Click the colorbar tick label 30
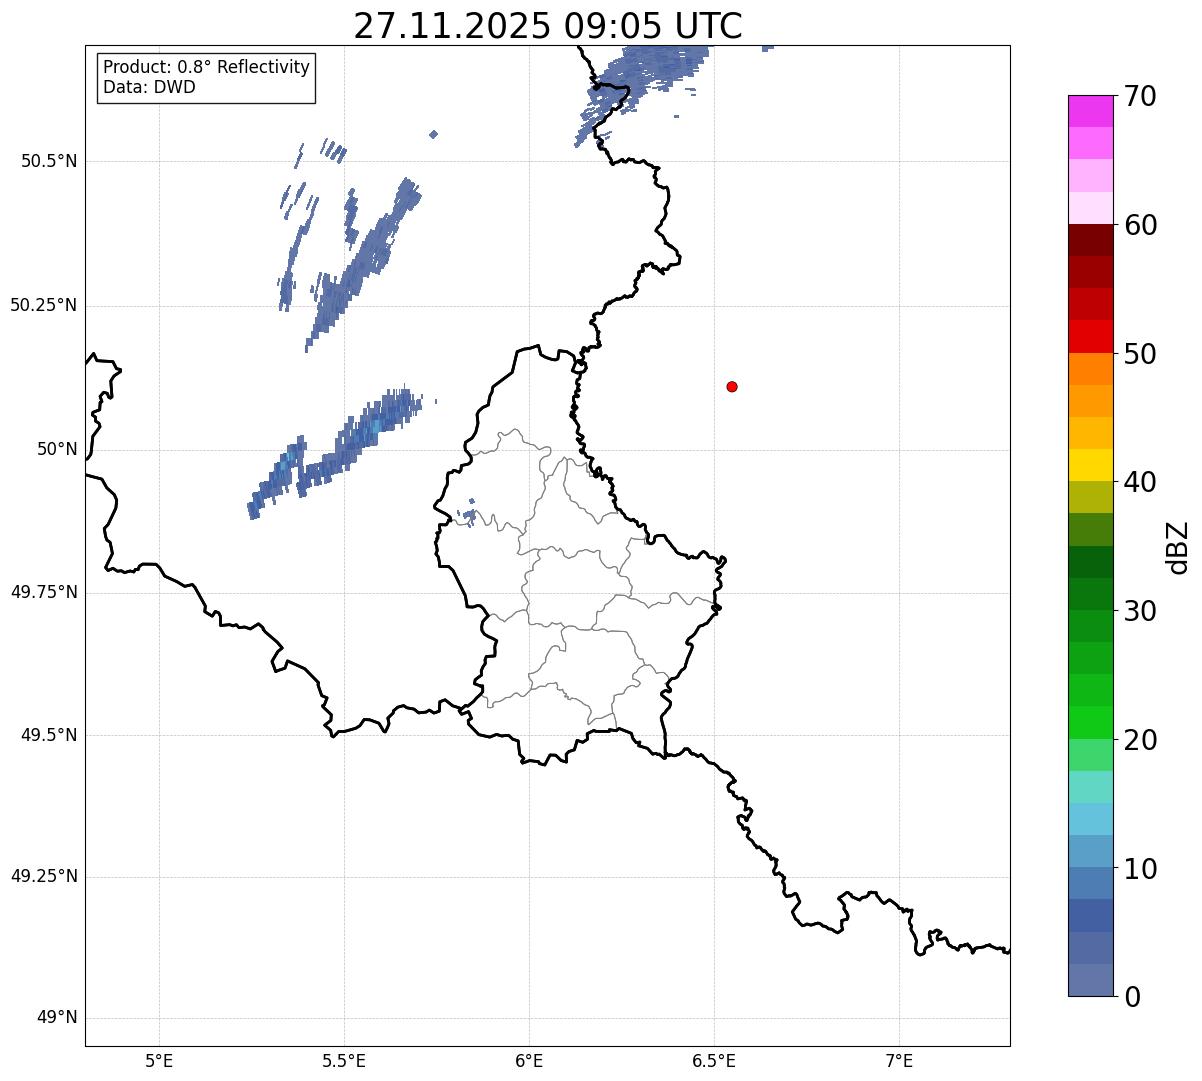 coord(1140,611)
